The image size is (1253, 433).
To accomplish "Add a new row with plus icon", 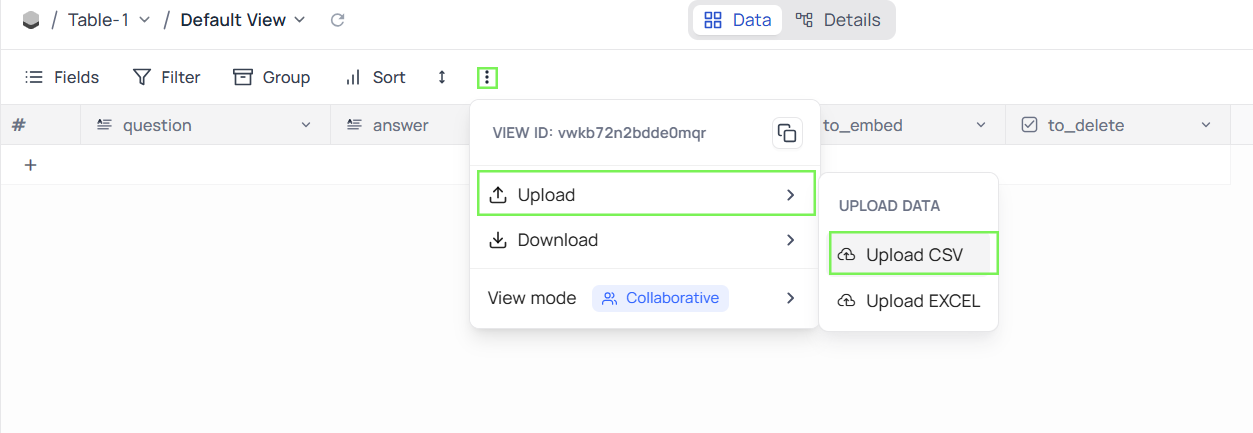I will click(30, 165).
